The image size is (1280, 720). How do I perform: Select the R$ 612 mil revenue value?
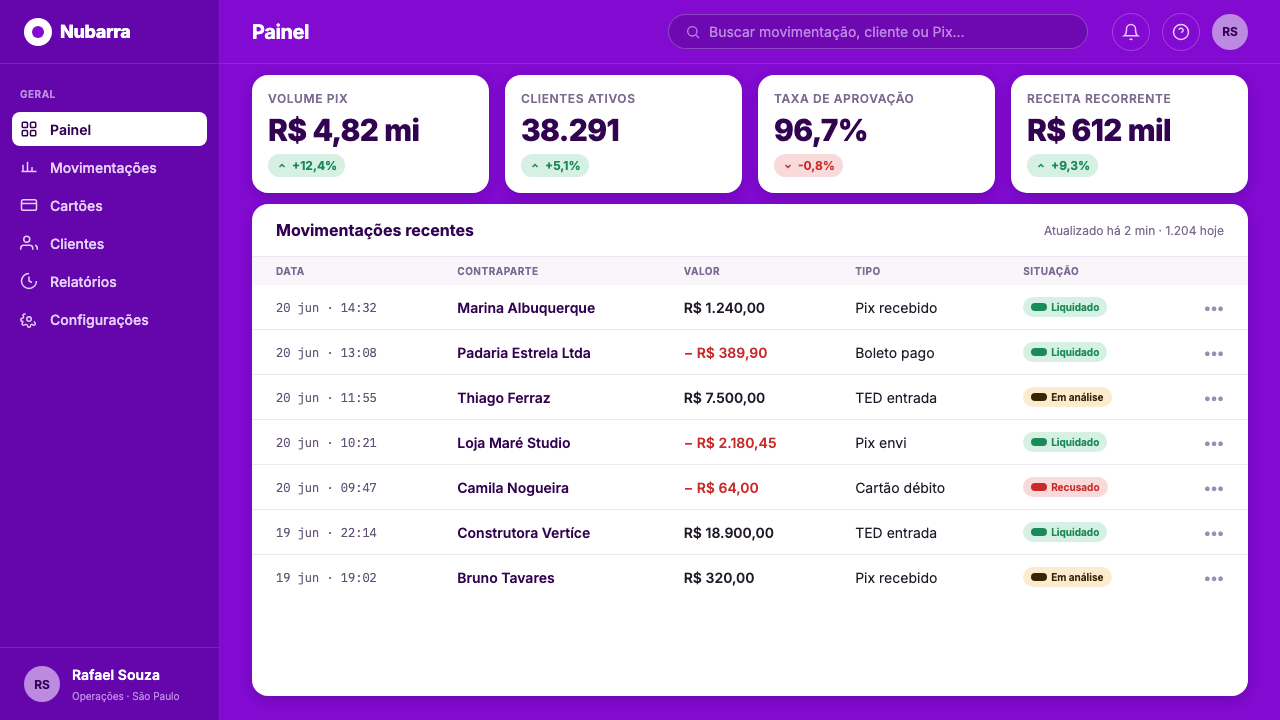(x=1099, y=130)
